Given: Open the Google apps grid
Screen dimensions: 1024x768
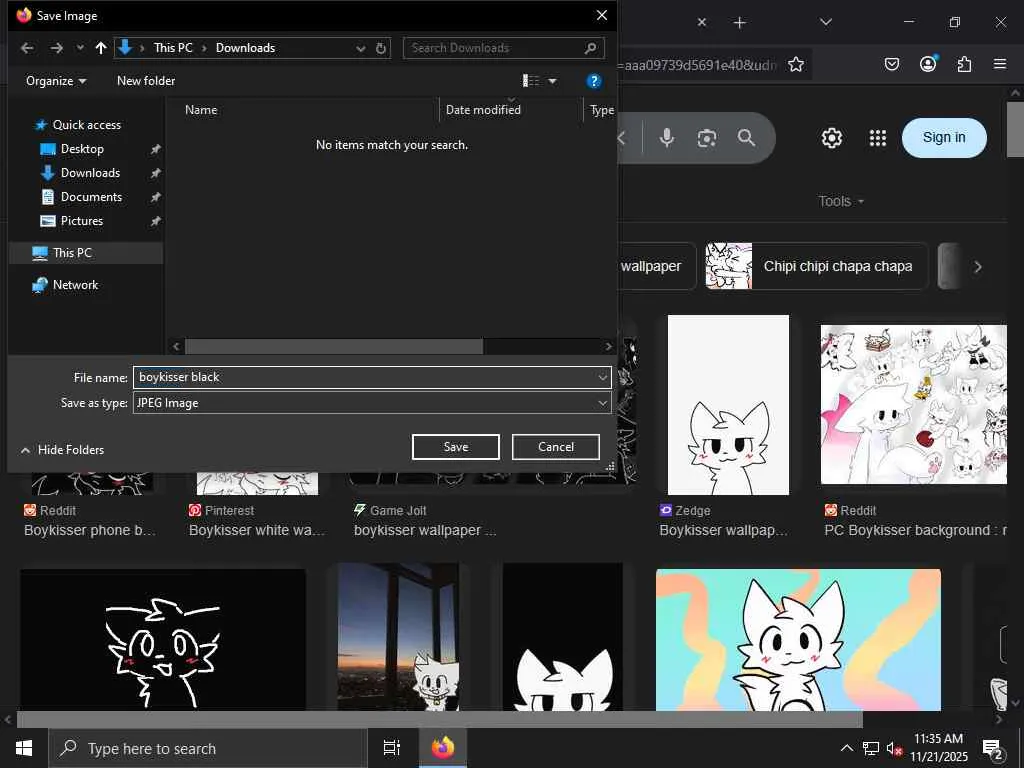Looking at the screenshot, I should coord(878,138).
